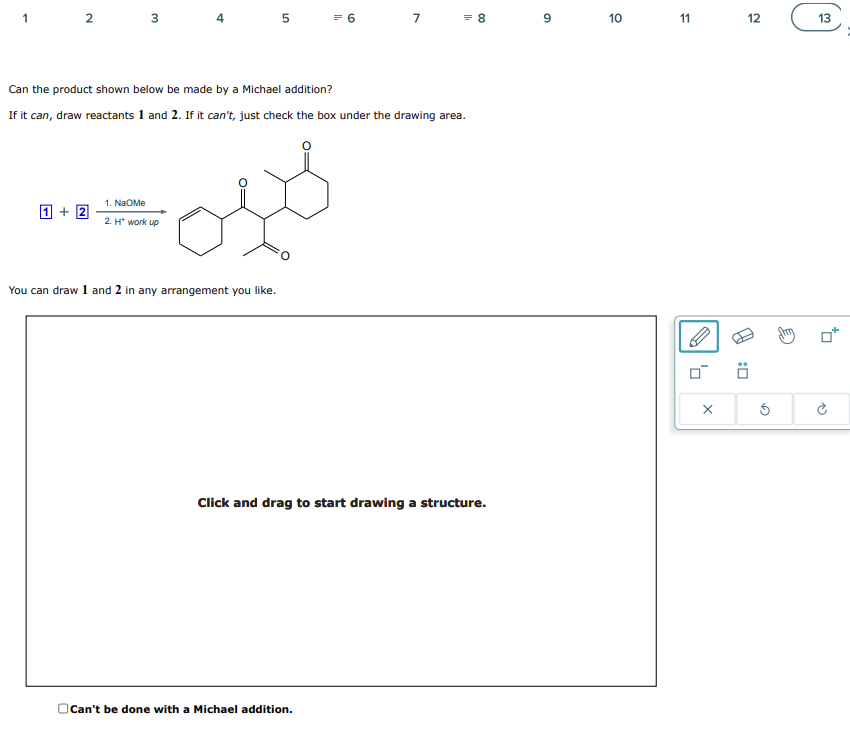Viewport: 850px width, 756px height.
Task: Go to question 1
Action: [24, 17]
